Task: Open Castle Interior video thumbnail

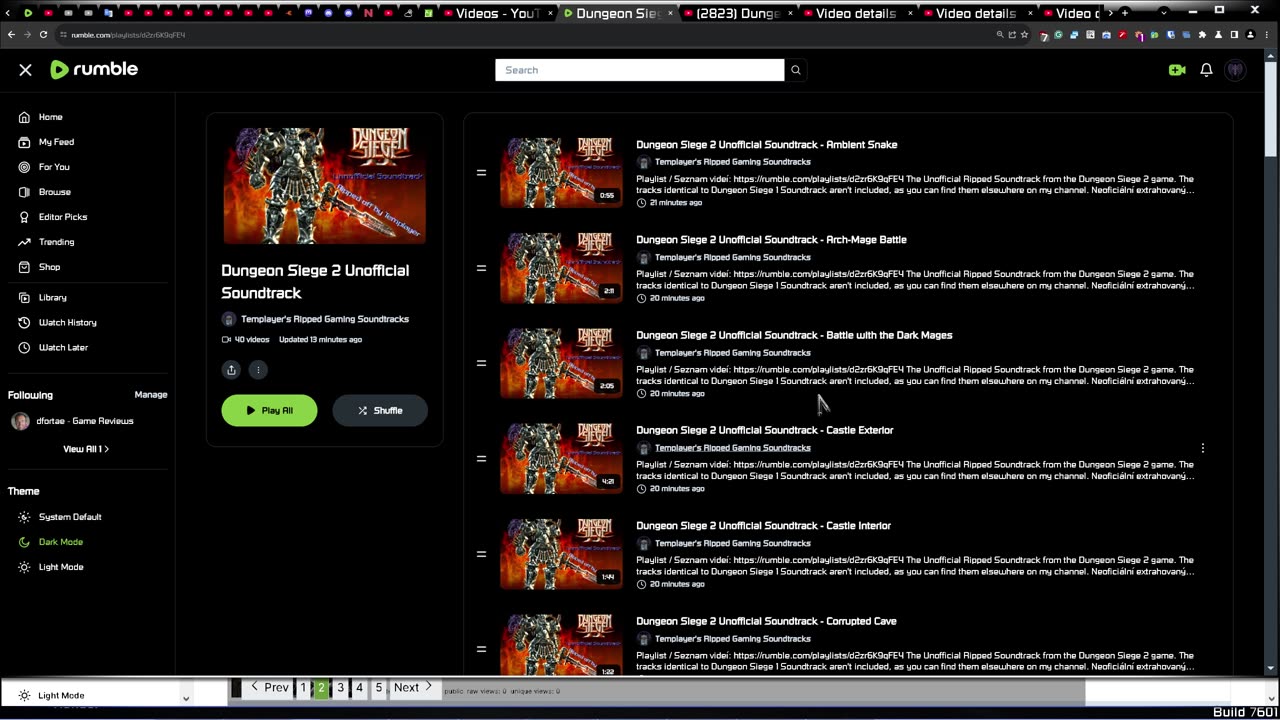Action: click(561, 554)
